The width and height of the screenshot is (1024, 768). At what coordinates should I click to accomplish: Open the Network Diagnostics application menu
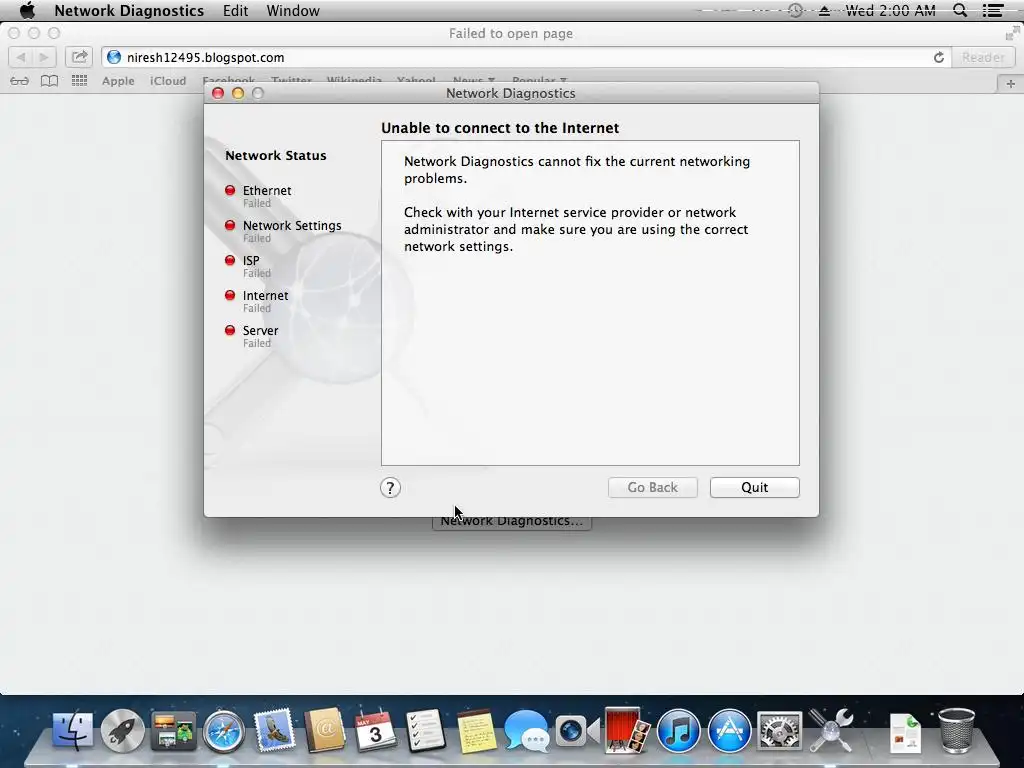[129, 11]
